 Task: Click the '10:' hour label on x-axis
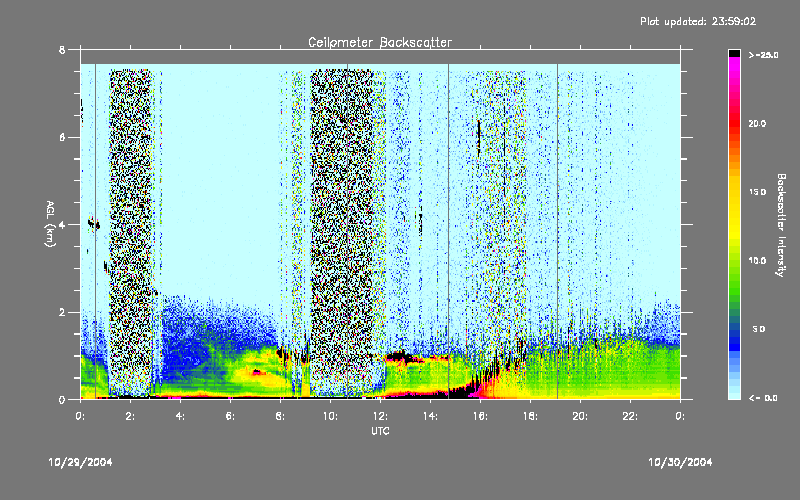pos(330,416)
